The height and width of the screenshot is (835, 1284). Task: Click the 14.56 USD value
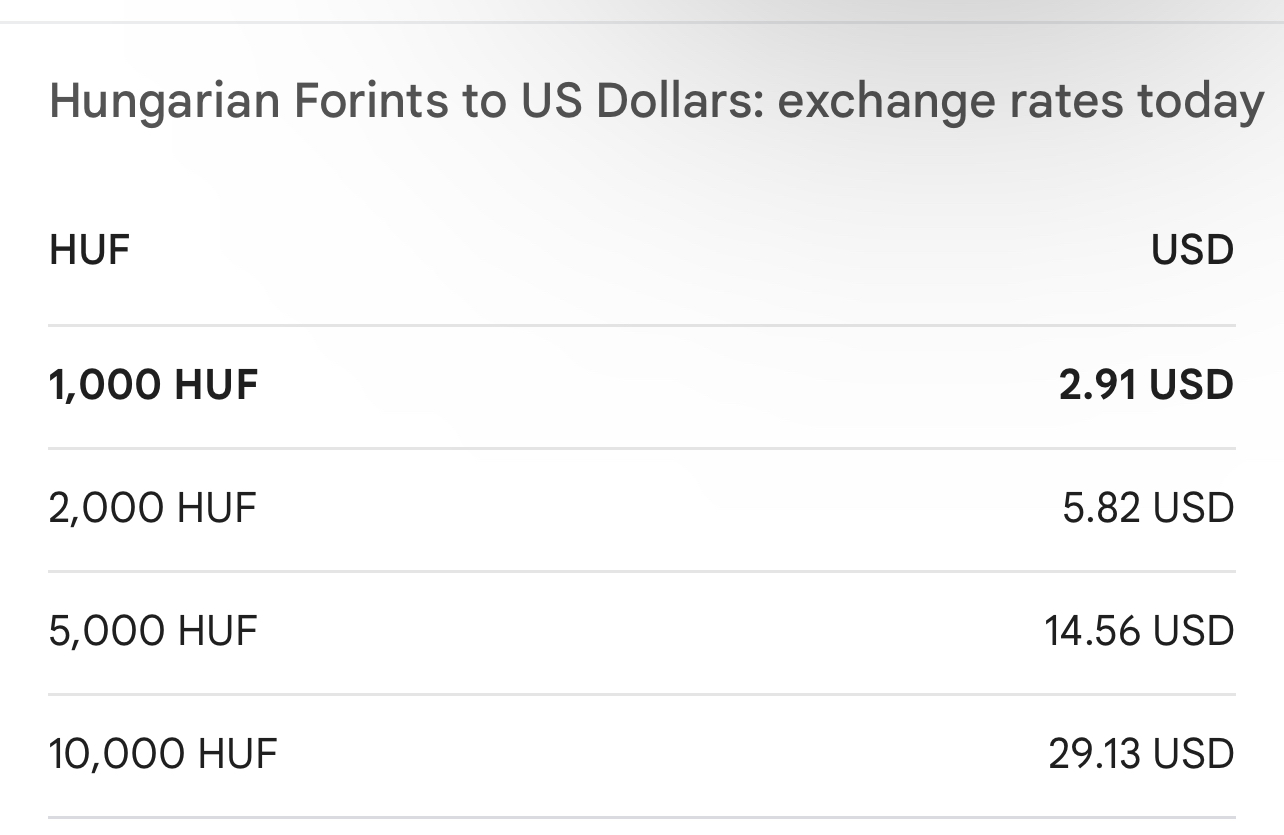point(1139,631)
